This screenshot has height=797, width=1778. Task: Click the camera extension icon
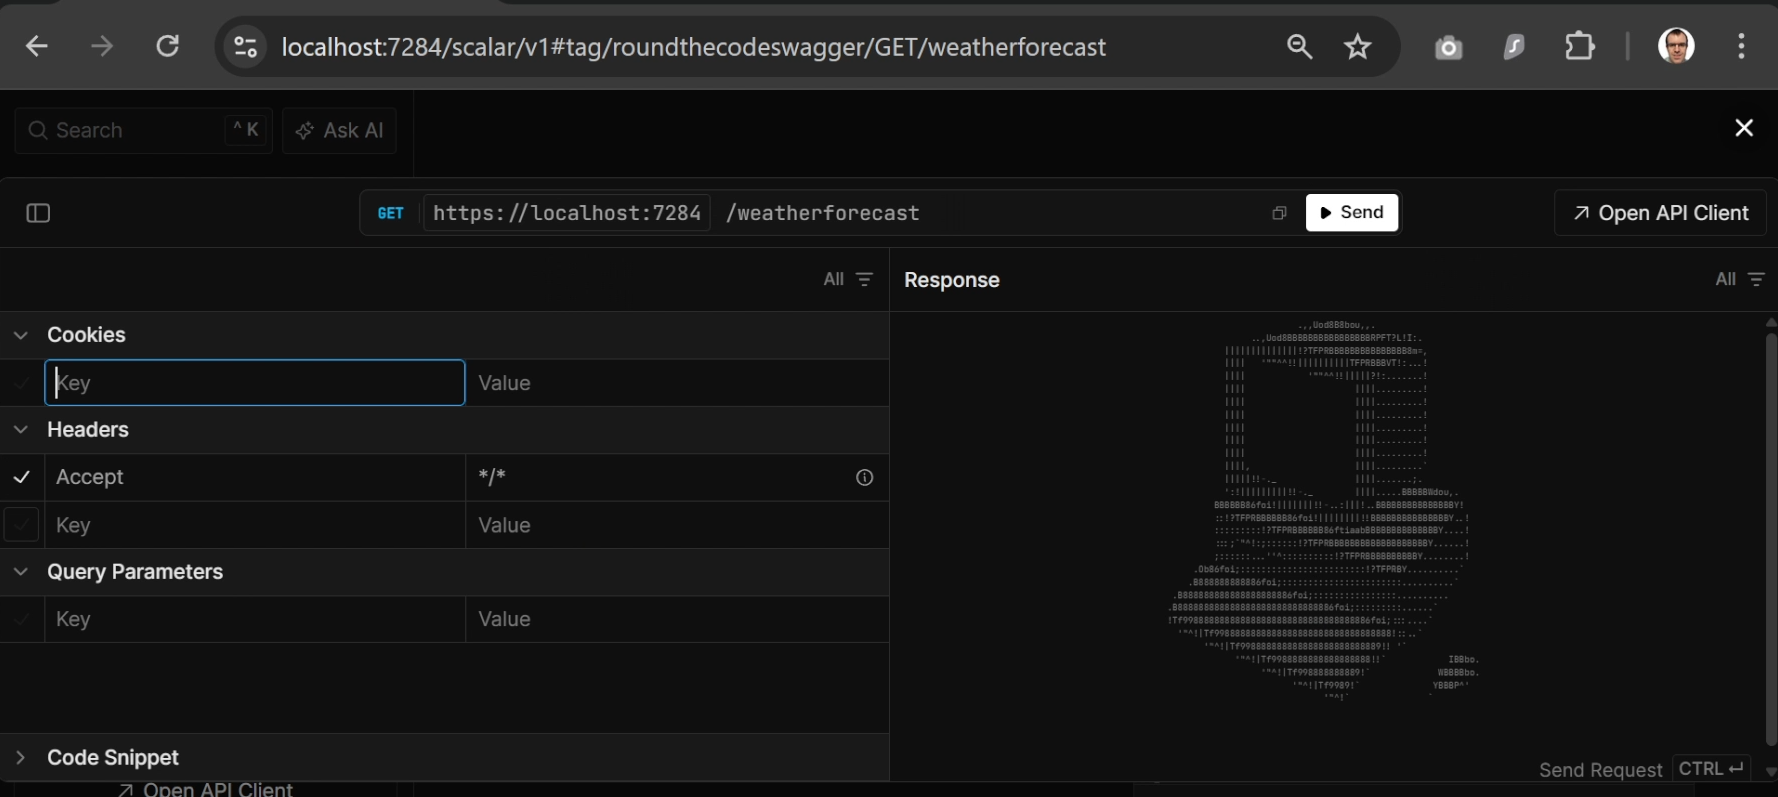tap(1448, 47)
